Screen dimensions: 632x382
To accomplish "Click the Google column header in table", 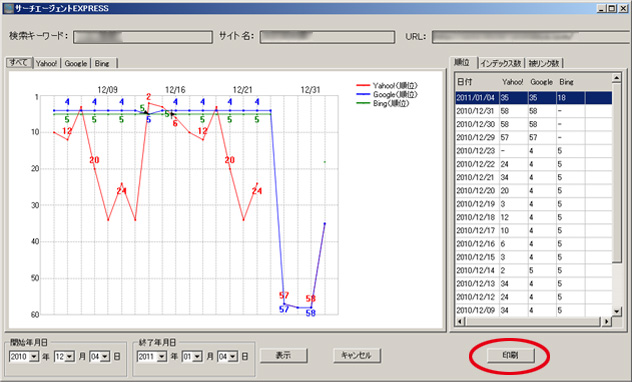I will (541, 82).
